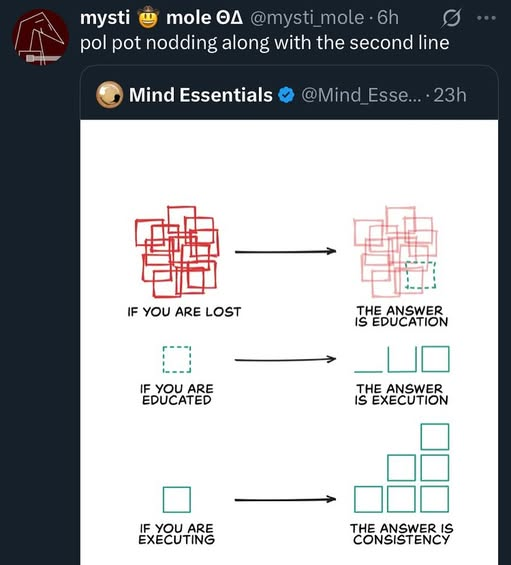Screen dimensions: 511x565
Task: Click the 23h quoted tweet timestamp
Action: click(x=450, y=95)
